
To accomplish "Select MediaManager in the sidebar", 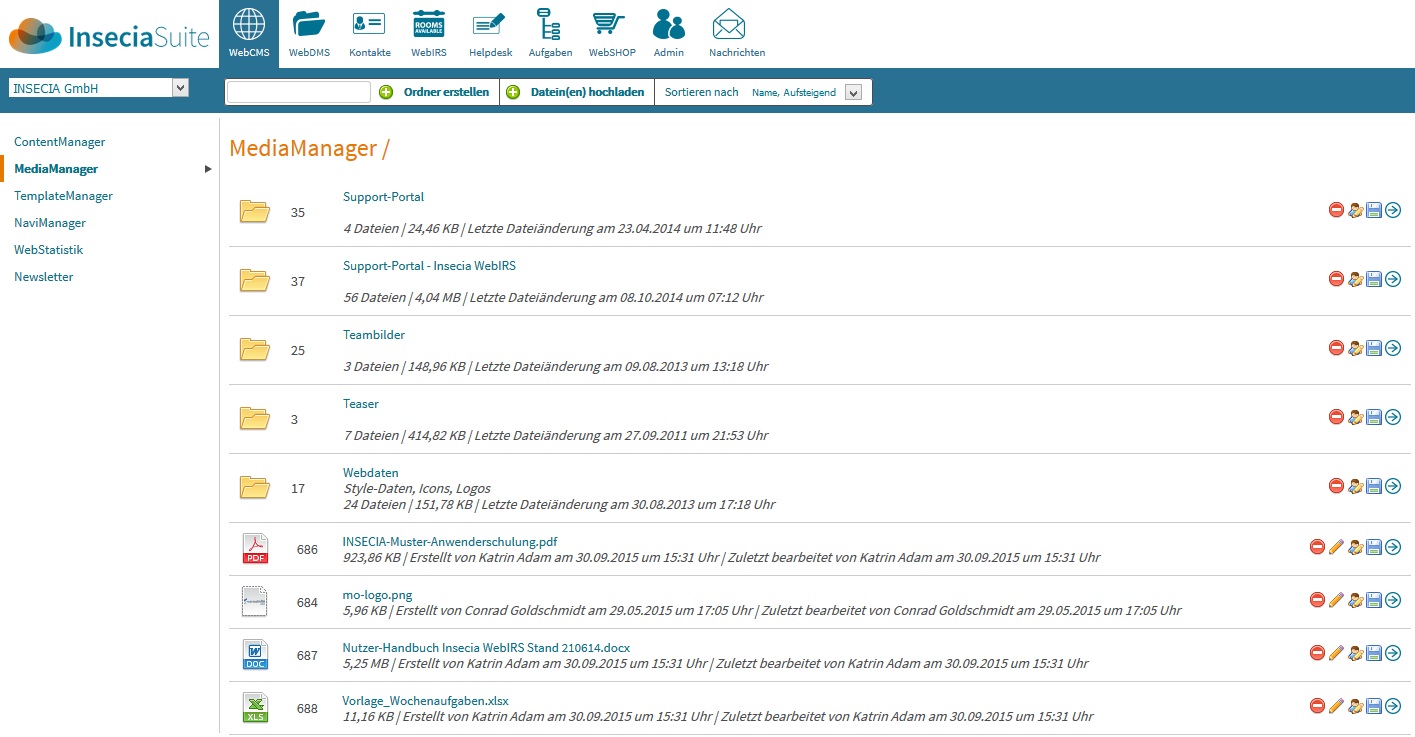I will (x=56, y=169).
